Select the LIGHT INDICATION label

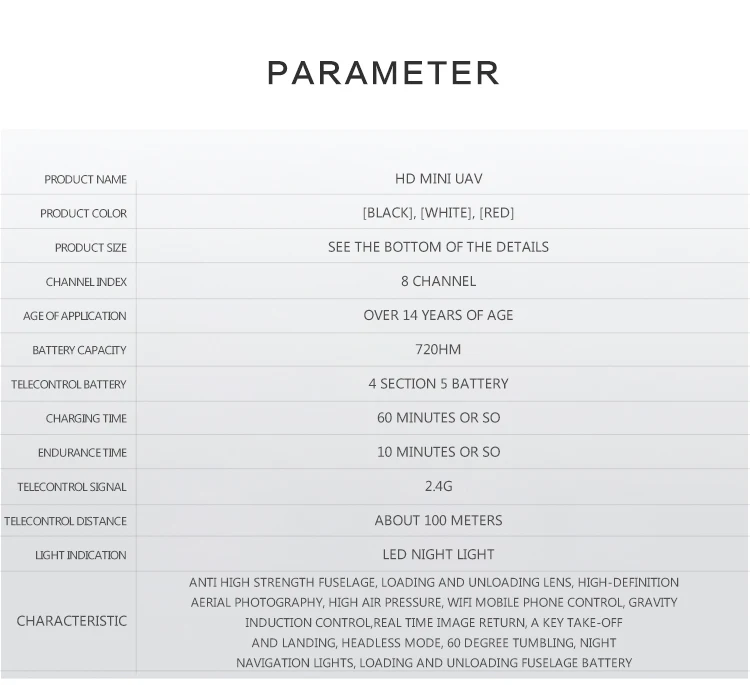click(x=81, y=555)
